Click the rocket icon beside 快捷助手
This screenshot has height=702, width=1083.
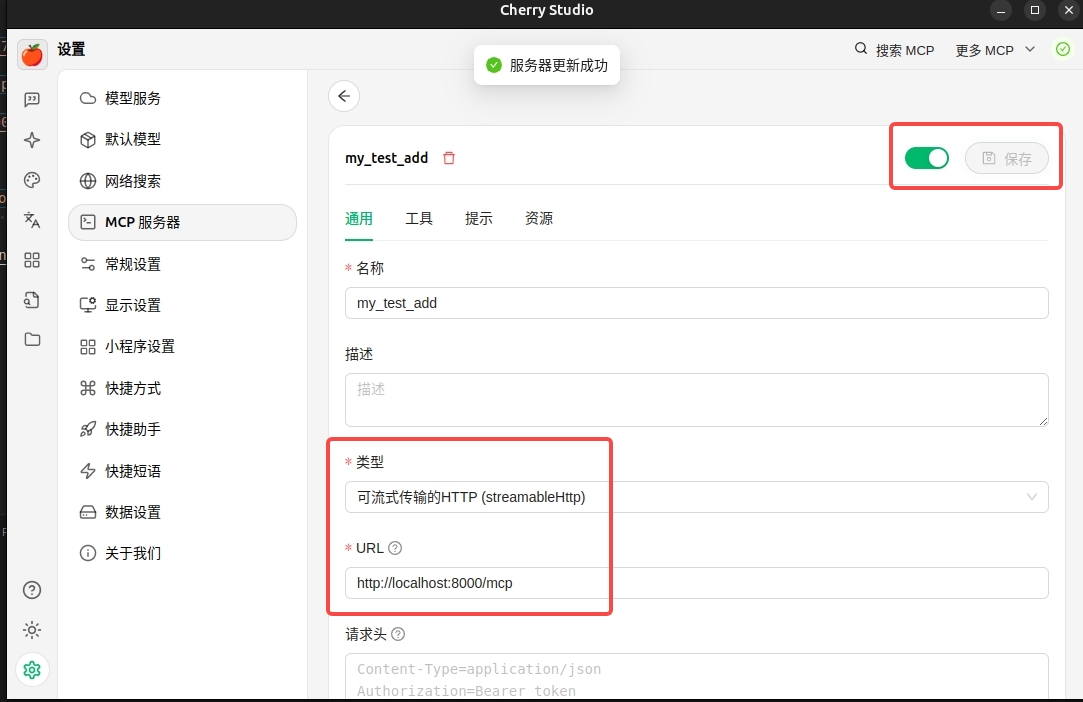click(x=88, y=429)
